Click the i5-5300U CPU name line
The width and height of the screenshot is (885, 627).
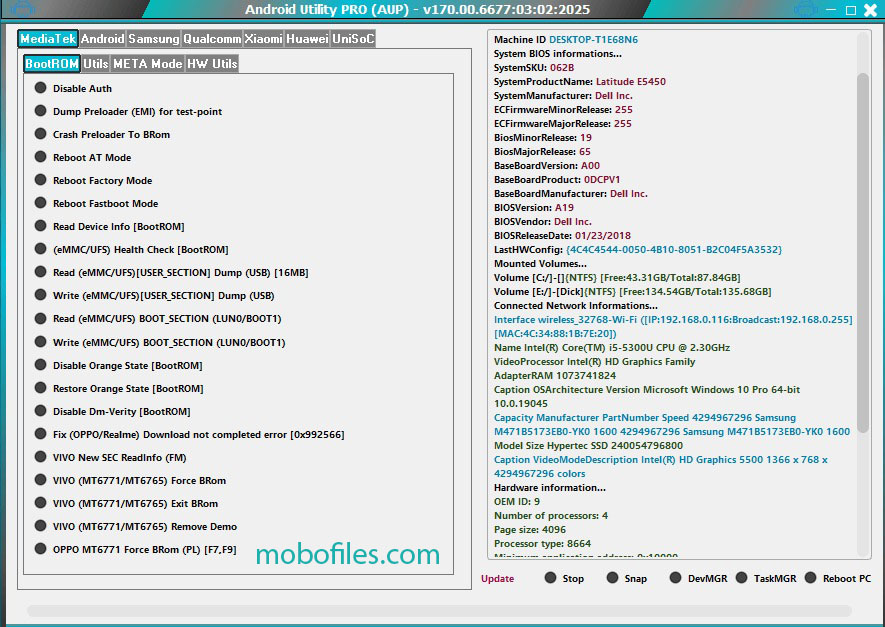pyautogui.click(x=612, y=348)
